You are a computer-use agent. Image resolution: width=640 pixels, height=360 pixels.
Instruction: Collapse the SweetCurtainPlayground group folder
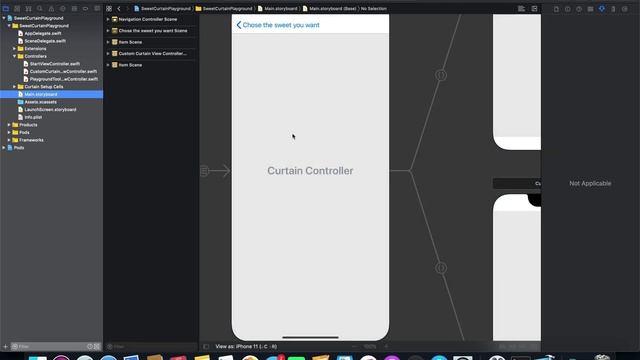(x=9, y=26)
